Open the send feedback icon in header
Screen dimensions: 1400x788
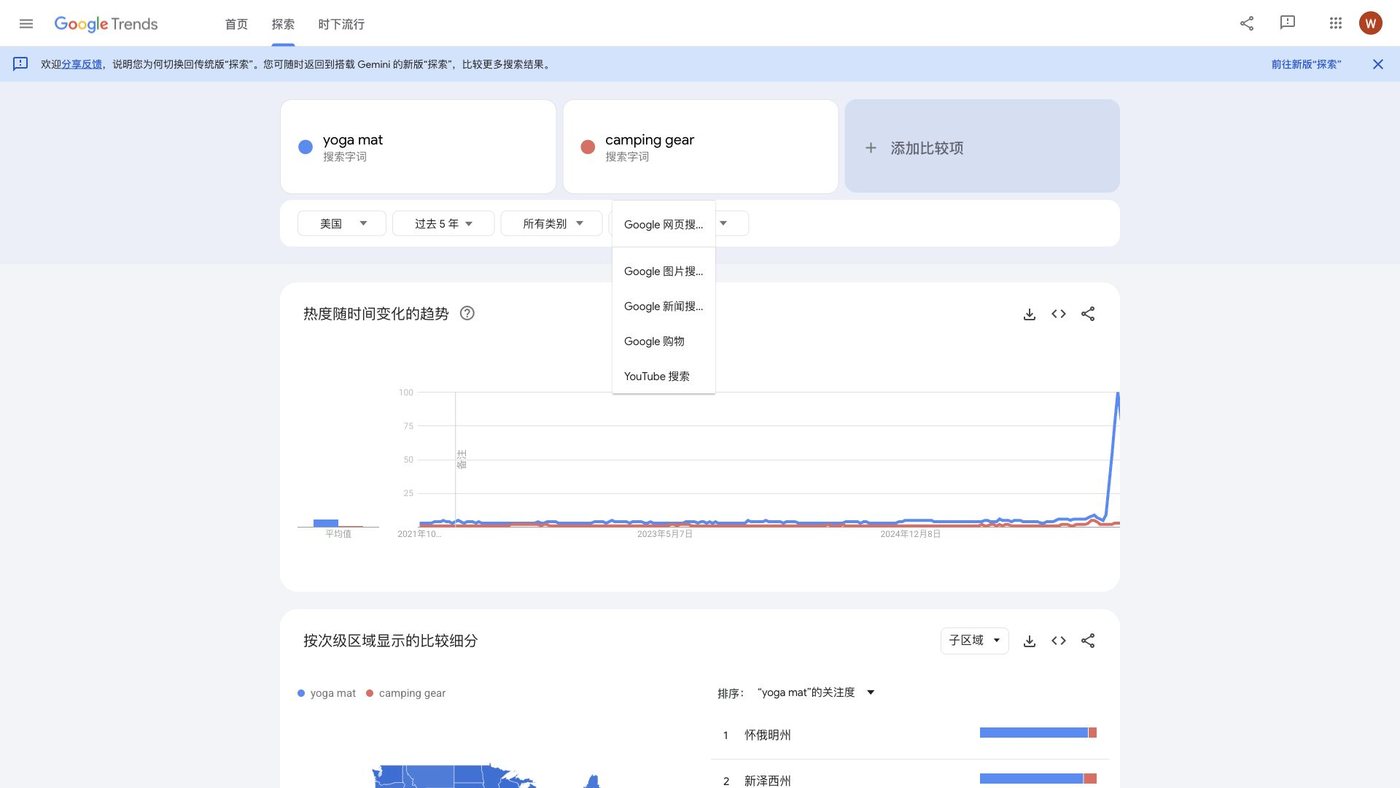pyautogui.click(x=1288, y=23)
